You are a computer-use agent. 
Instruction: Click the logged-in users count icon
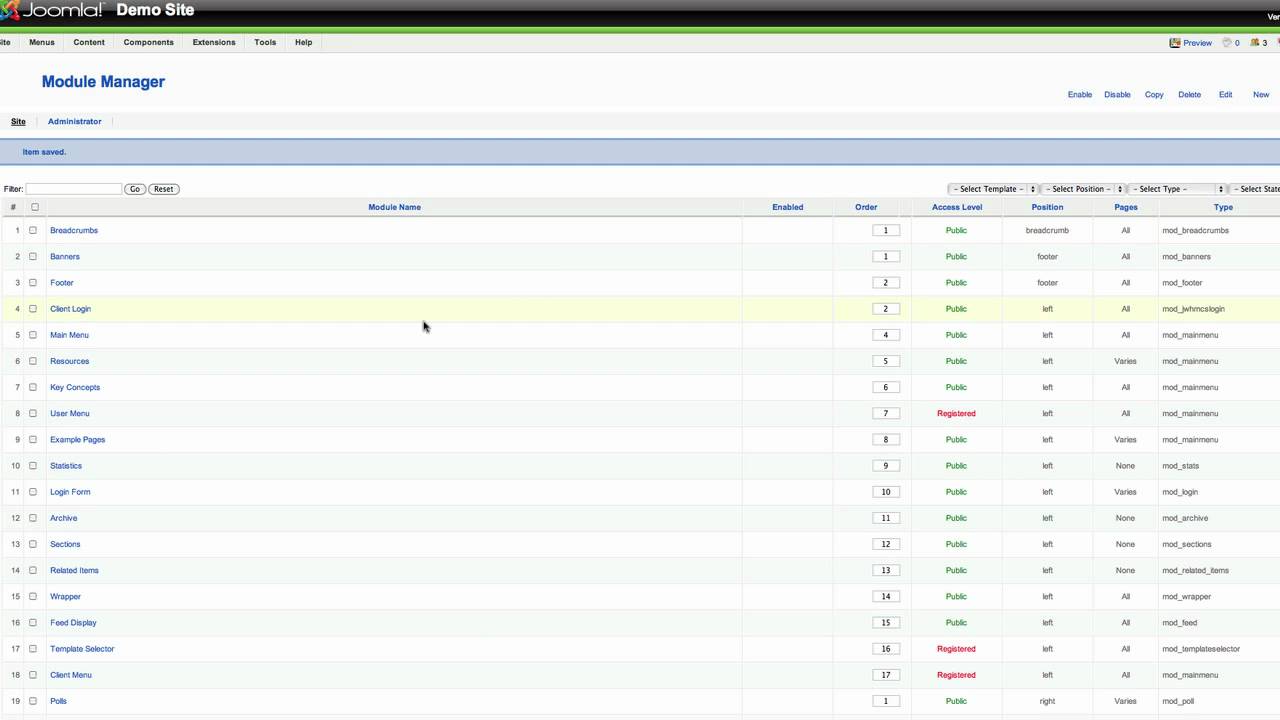pyautogui.click(x=1255, y=42)
